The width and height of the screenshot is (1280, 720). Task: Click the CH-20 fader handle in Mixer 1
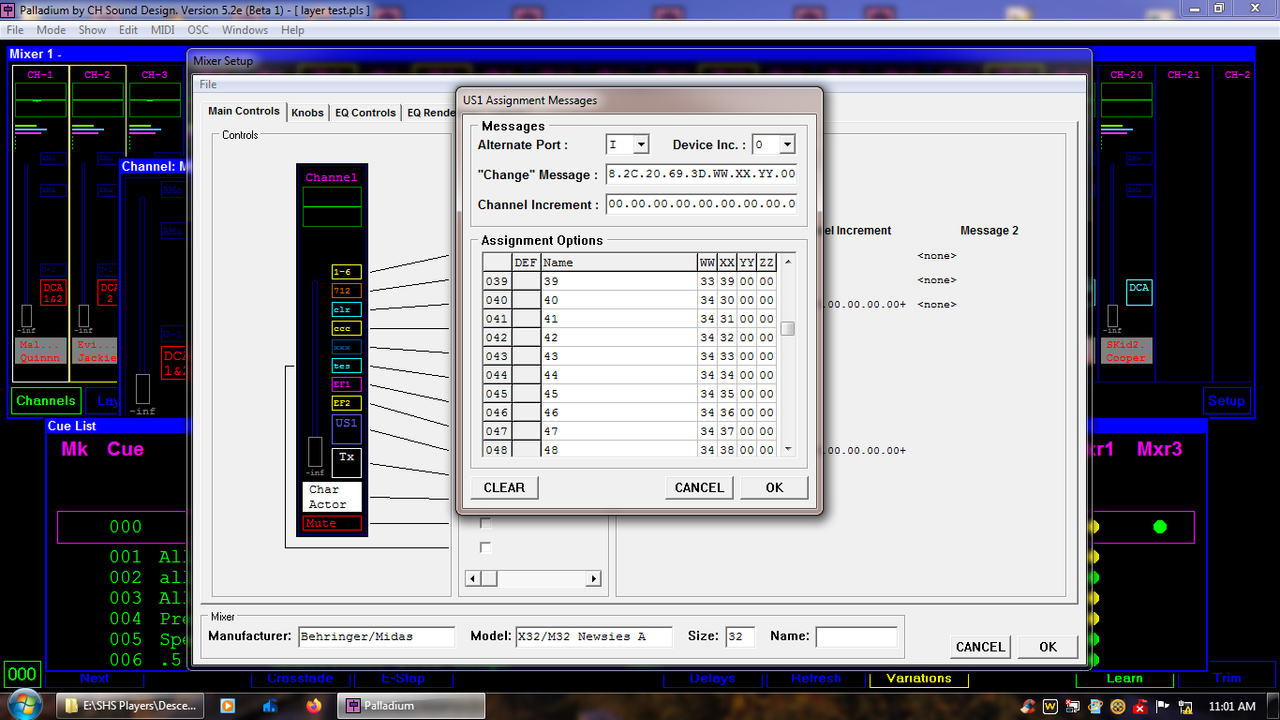[x=1112, y=315]
